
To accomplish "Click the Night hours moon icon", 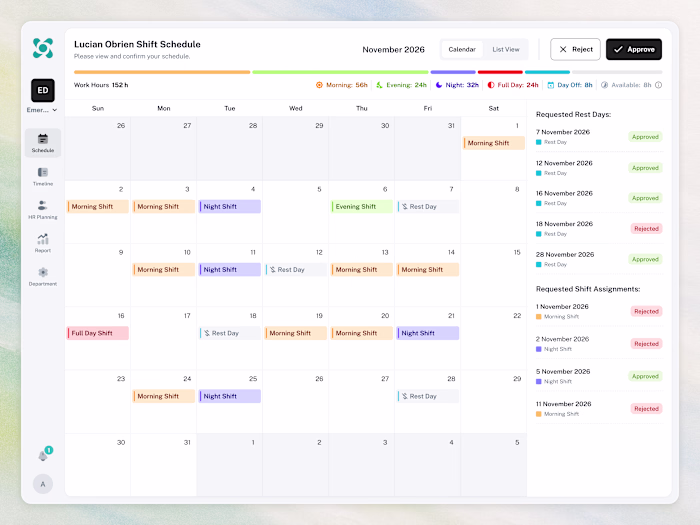I will point(439,85).
